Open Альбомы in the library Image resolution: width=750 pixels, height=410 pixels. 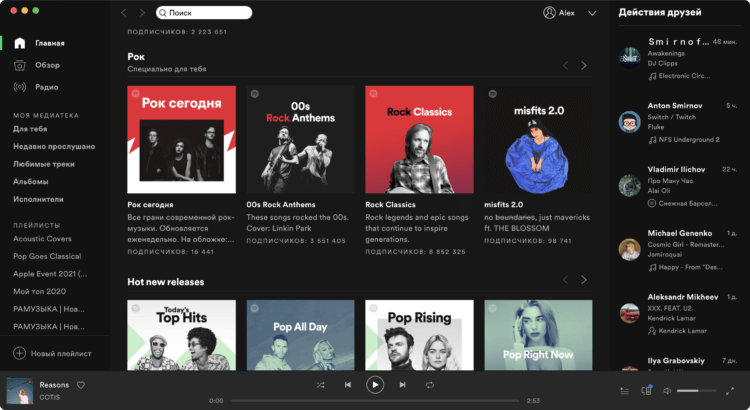[31, 182]
